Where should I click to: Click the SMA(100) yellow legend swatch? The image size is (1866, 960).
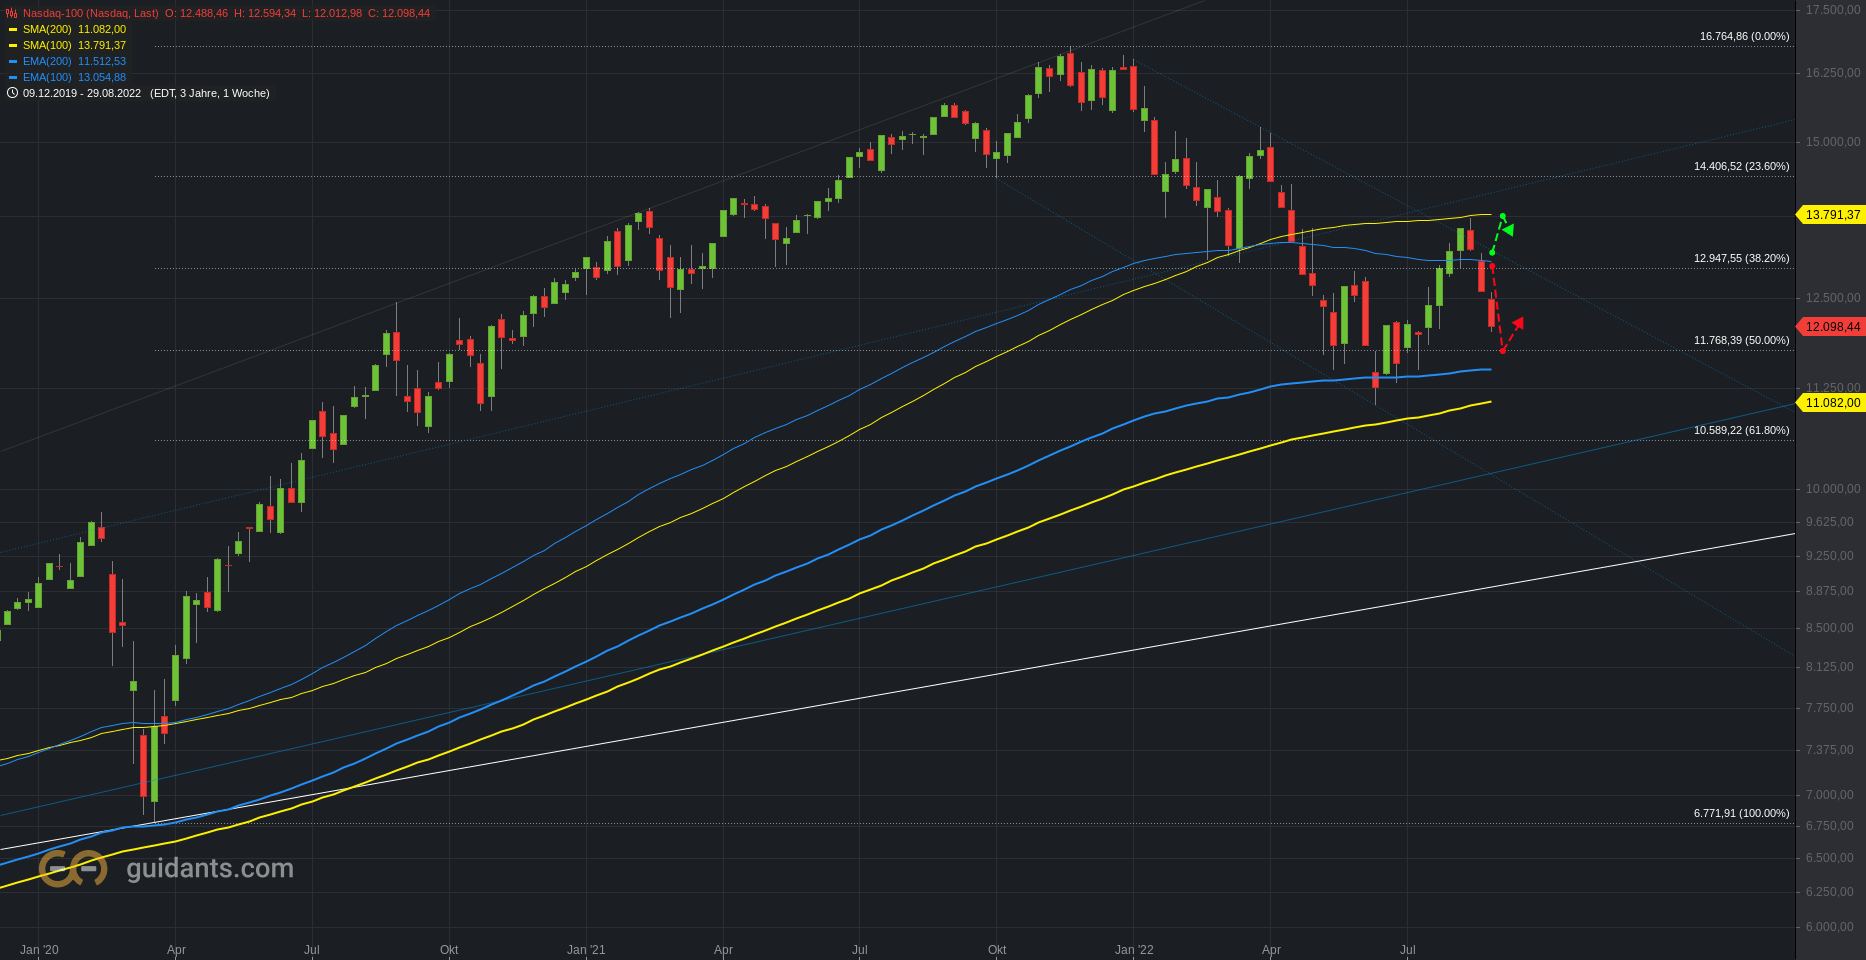(x=13, y=46)
